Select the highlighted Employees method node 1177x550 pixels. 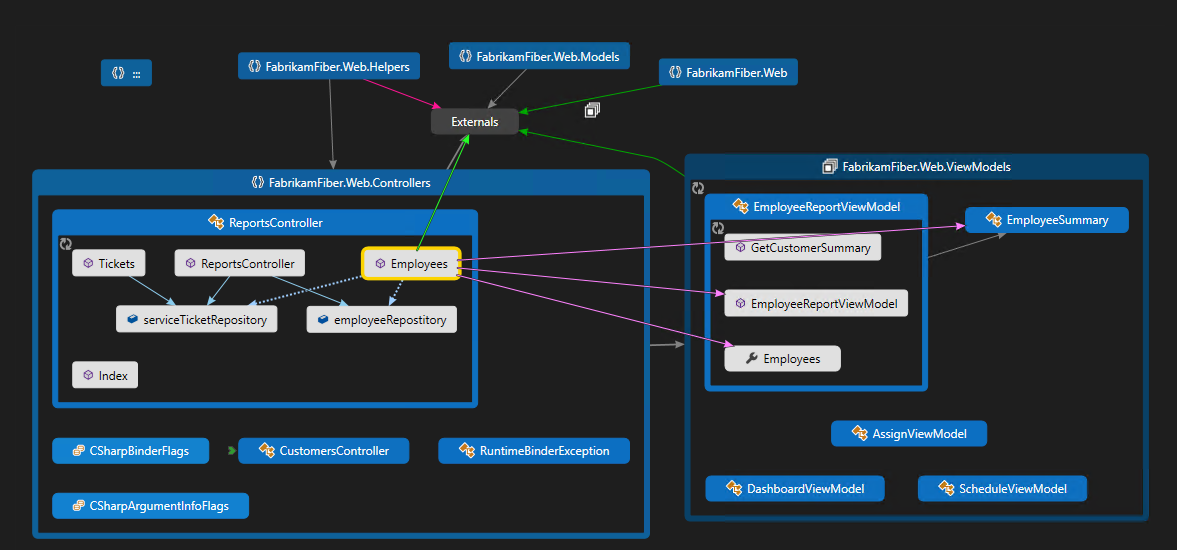(411, 264)
